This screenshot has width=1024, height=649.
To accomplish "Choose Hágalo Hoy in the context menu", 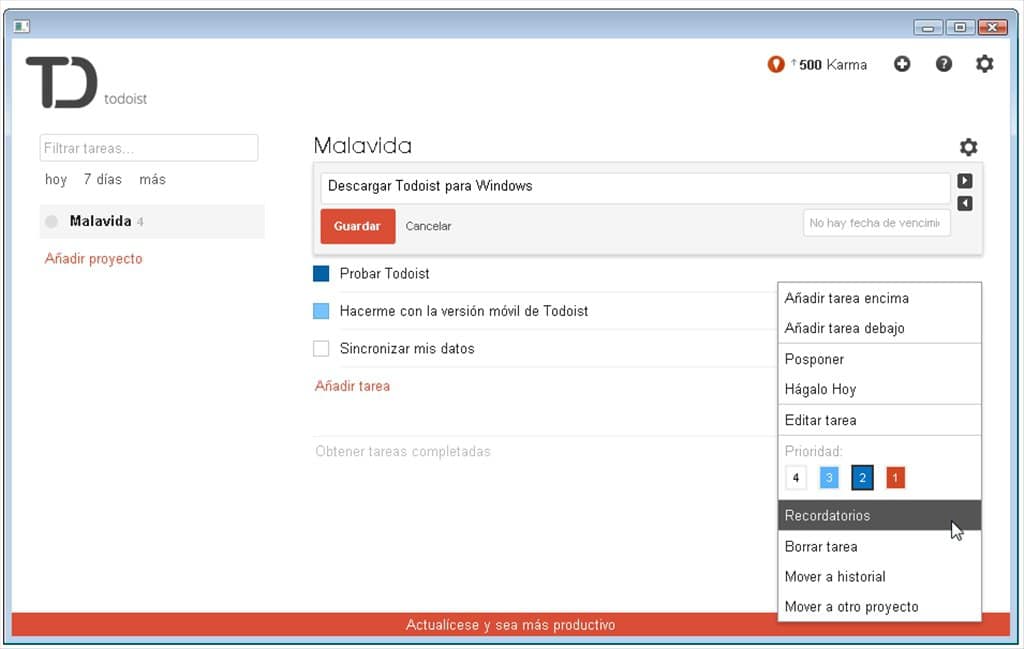I will pyautogui.click(x=879, y=390).
